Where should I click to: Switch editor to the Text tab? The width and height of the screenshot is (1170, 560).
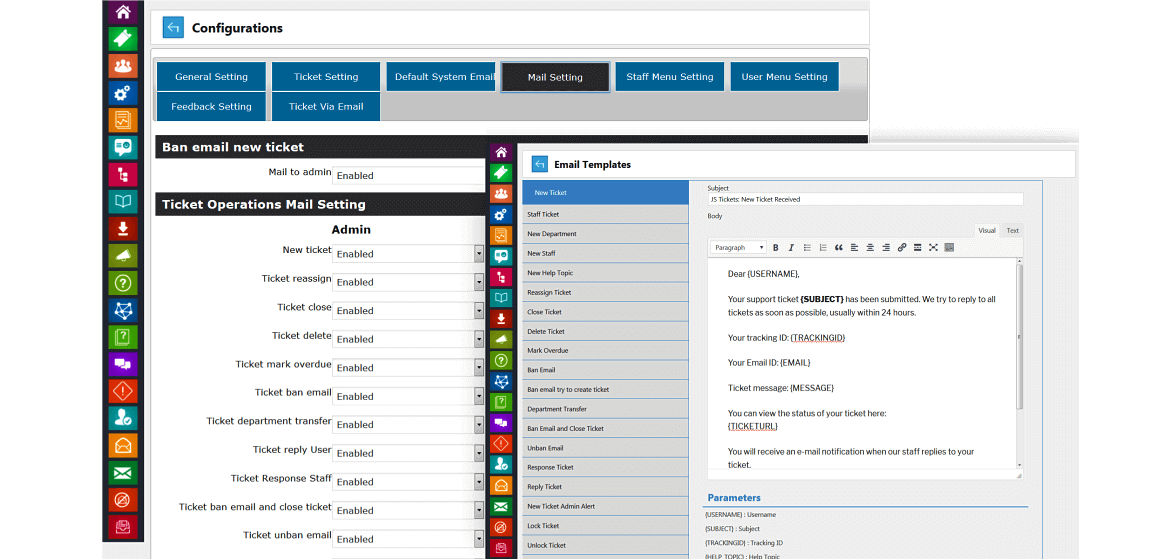tap(1013, 231)
